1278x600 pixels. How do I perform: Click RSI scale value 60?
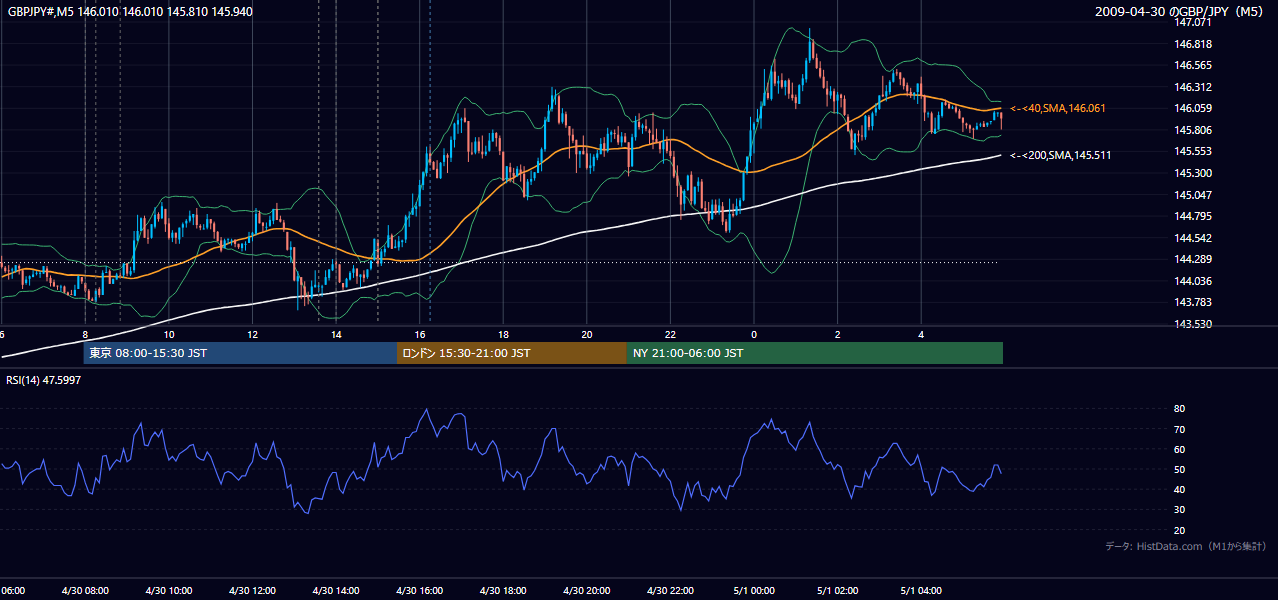pos(1179,449)
